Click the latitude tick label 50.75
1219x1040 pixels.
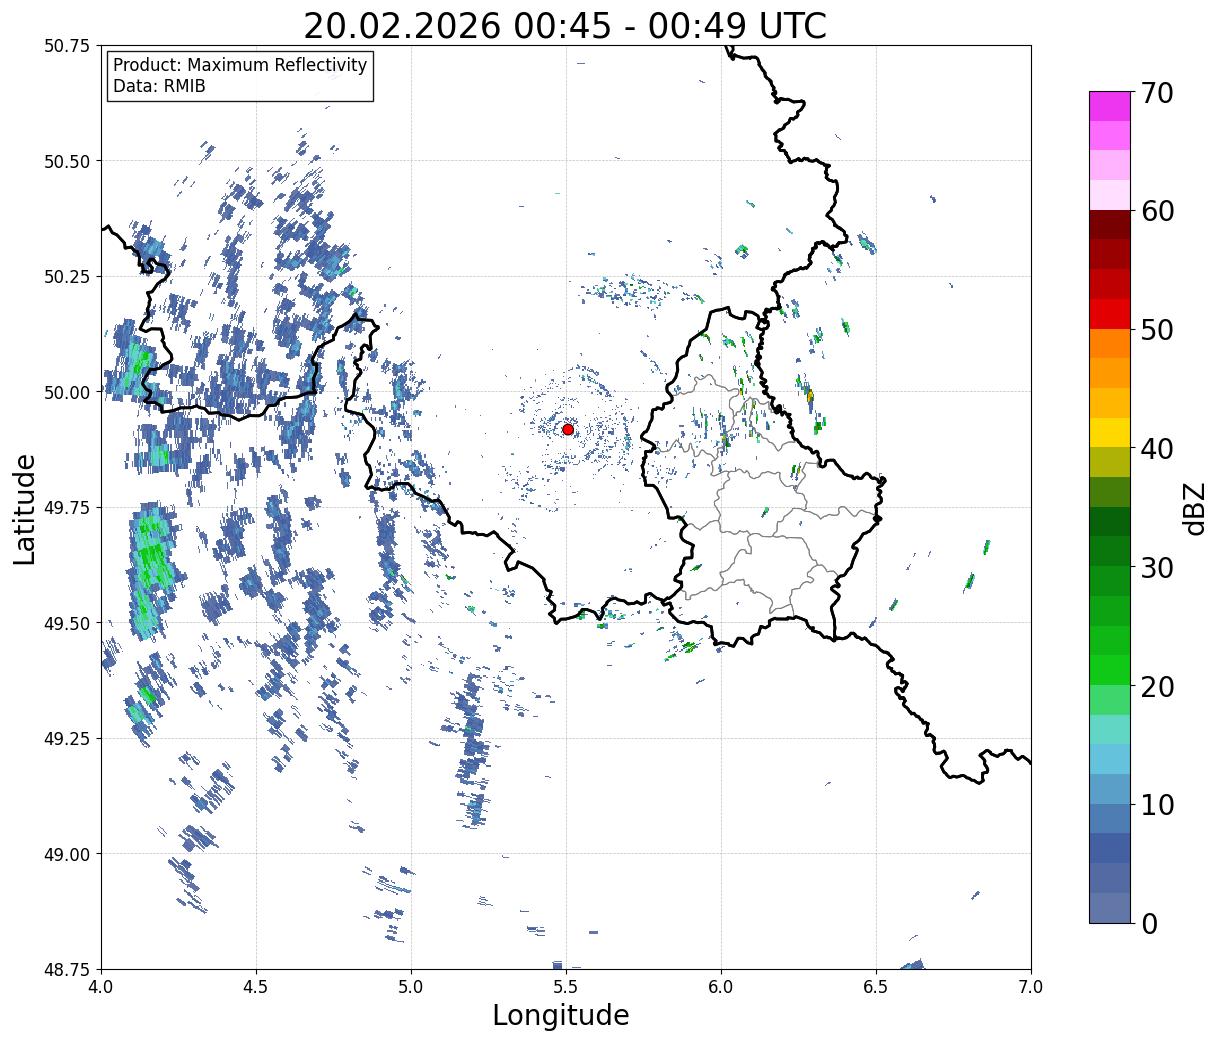tap(67, 46)
